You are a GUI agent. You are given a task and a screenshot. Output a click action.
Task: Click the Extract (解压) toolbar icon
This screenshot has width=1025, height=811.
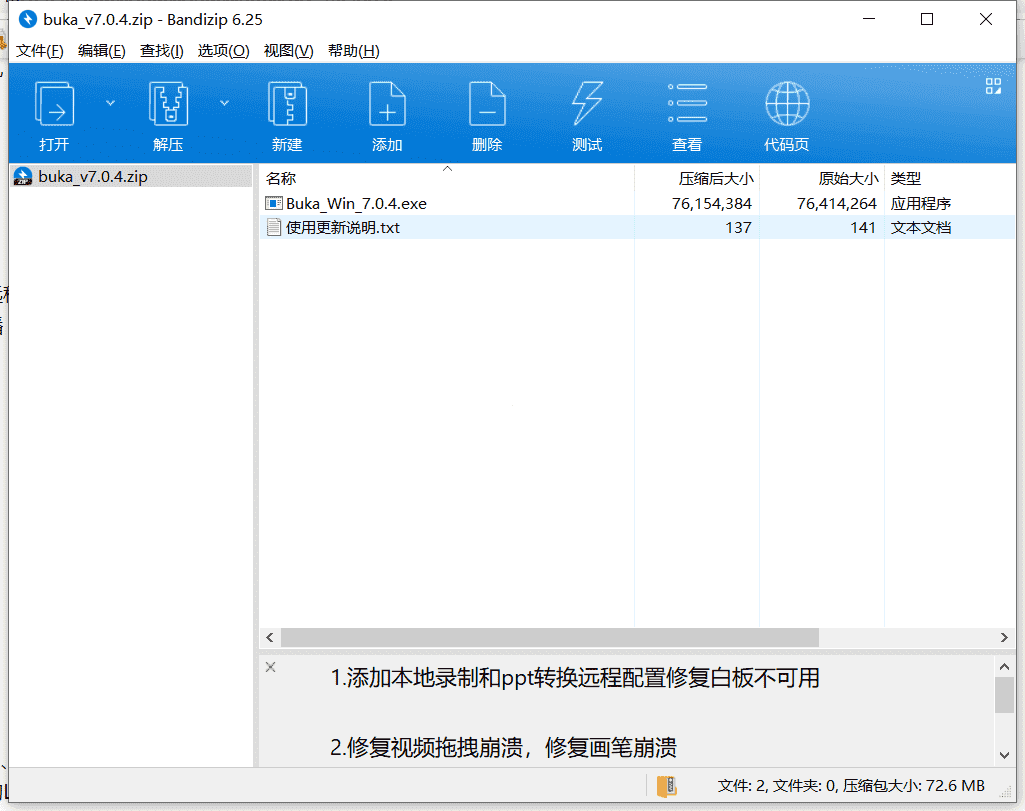tap(168, 103)
